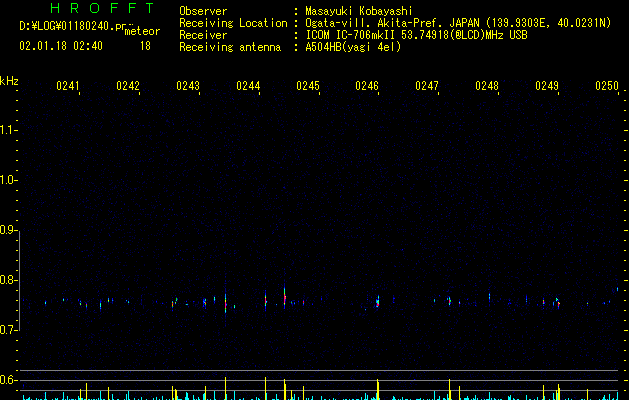This screenshot has width=629, height=400.
Task: Click the Receiving antenna label
Action: [x=230, y=47]
